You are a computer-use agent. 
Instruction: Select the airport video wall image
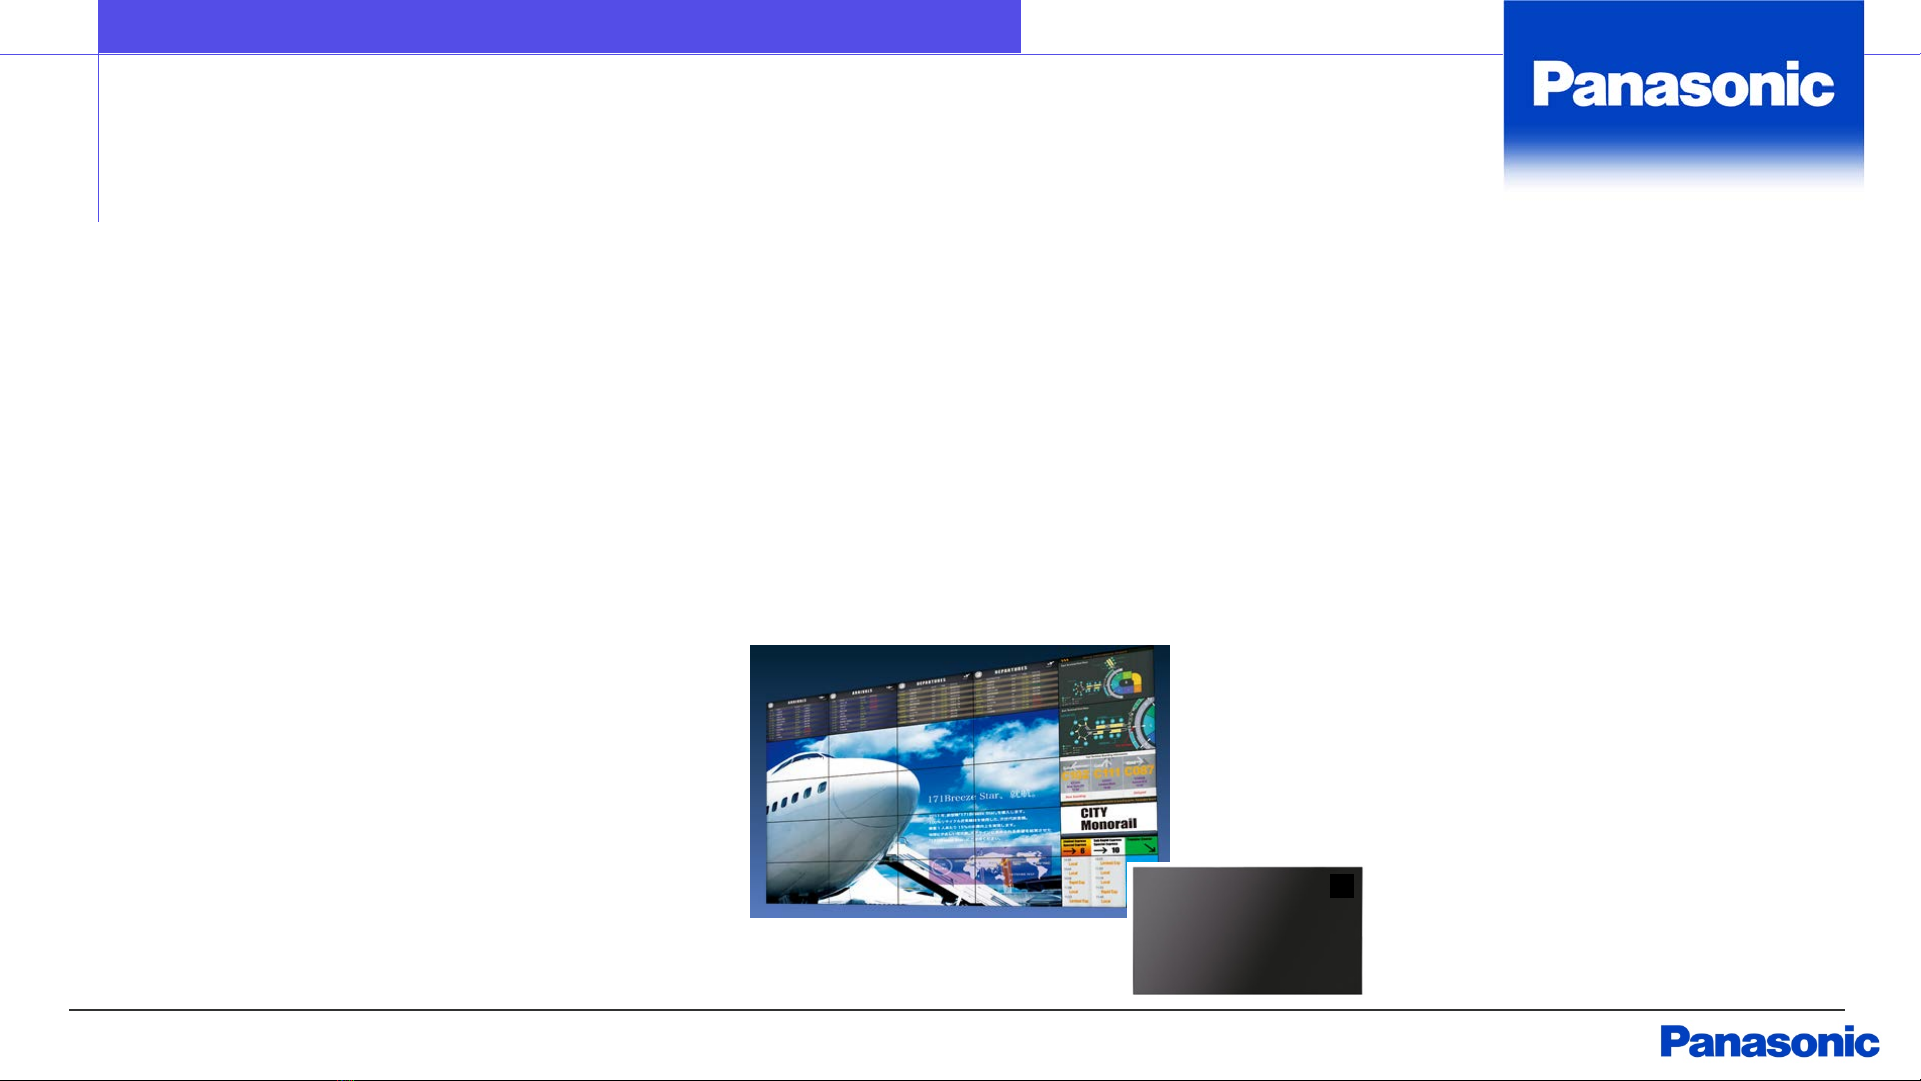(959, 781)
